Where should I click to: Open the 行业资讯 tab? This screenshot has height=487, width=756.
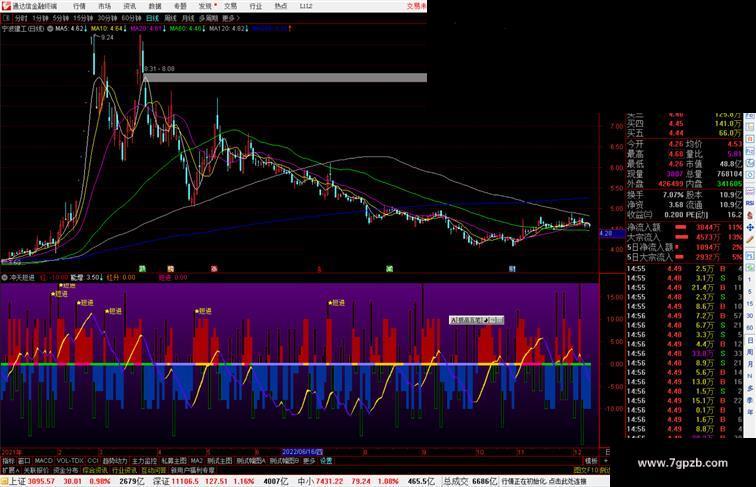tap(124, 470)
